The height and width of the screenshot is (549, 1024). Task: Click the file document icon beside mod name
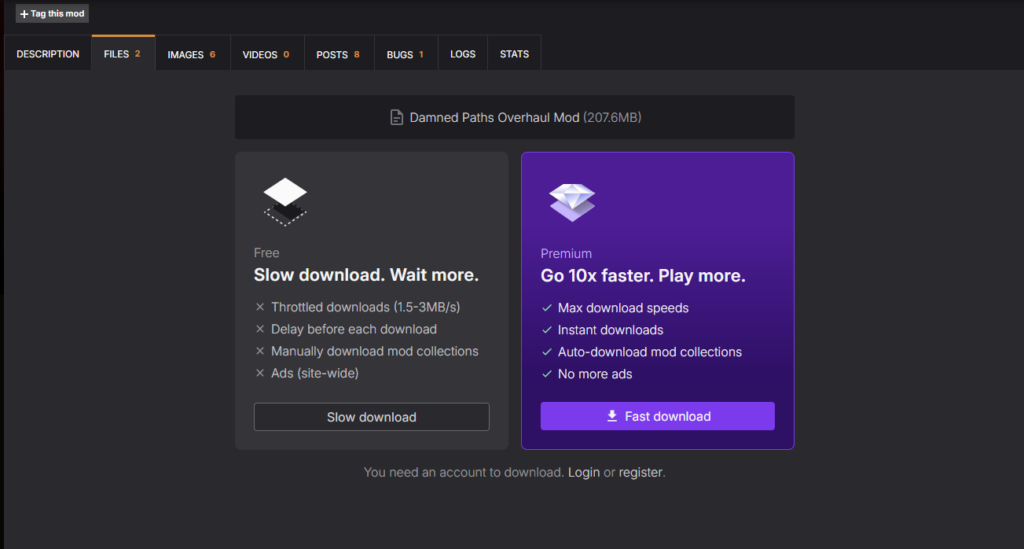(x=397, y=118)
